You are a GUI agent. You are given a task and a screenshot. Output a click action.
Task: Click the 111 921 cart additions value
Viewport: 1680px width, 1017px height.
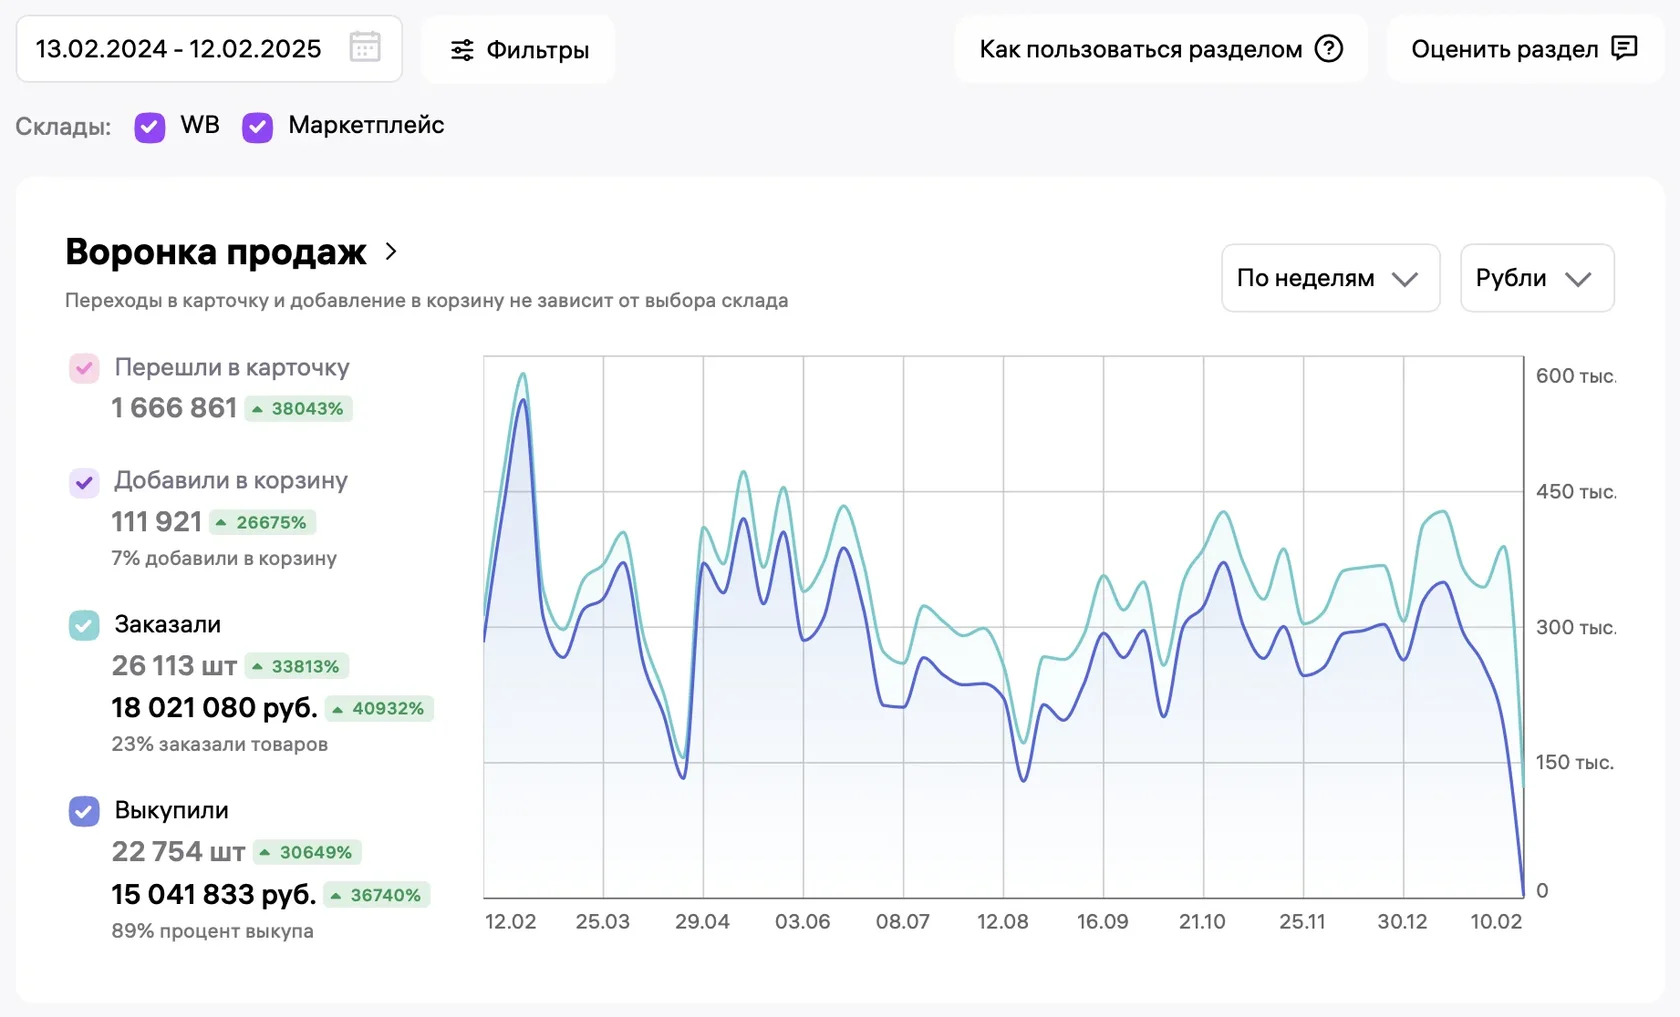[157, 522]
